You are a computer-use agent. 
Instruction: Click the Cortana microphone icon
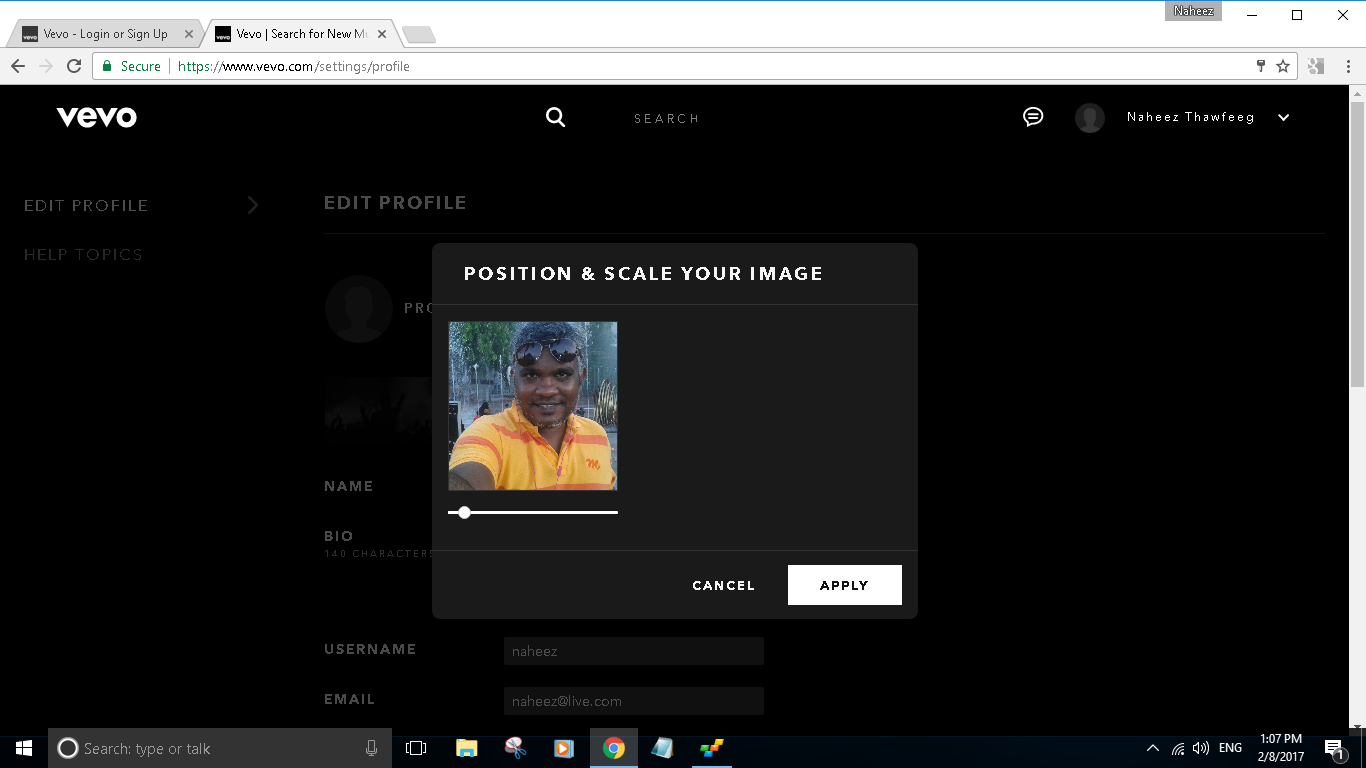(x=371, y=748)
